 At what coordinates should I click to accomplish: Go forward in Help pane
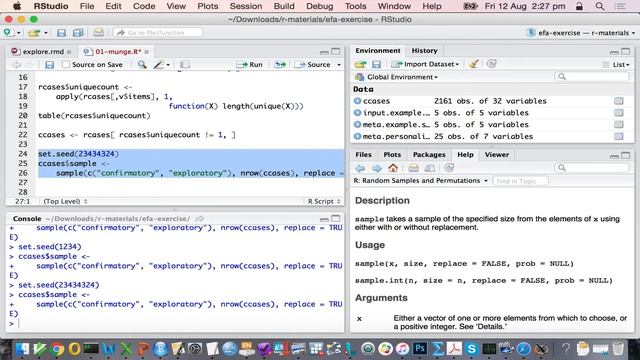pyautogui.click(x=376, y=168)
